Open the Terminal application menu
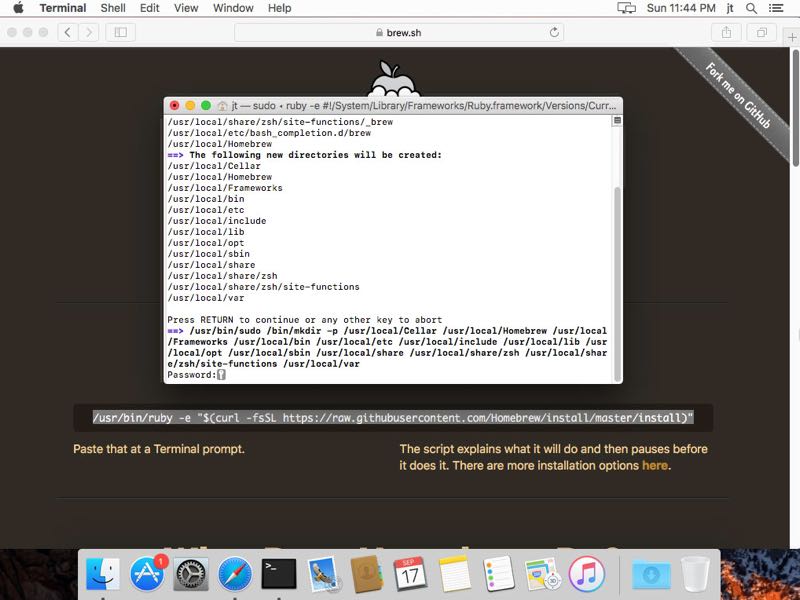 coord(63,8)
